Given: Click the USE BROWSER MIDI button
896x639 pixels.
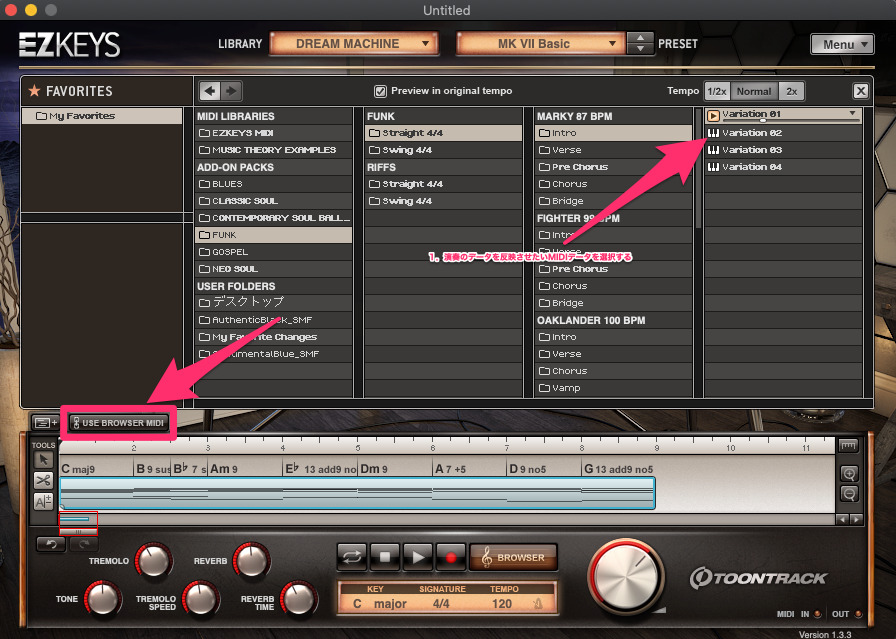Looking at the screenshot, I should click(x=118, y=423).
